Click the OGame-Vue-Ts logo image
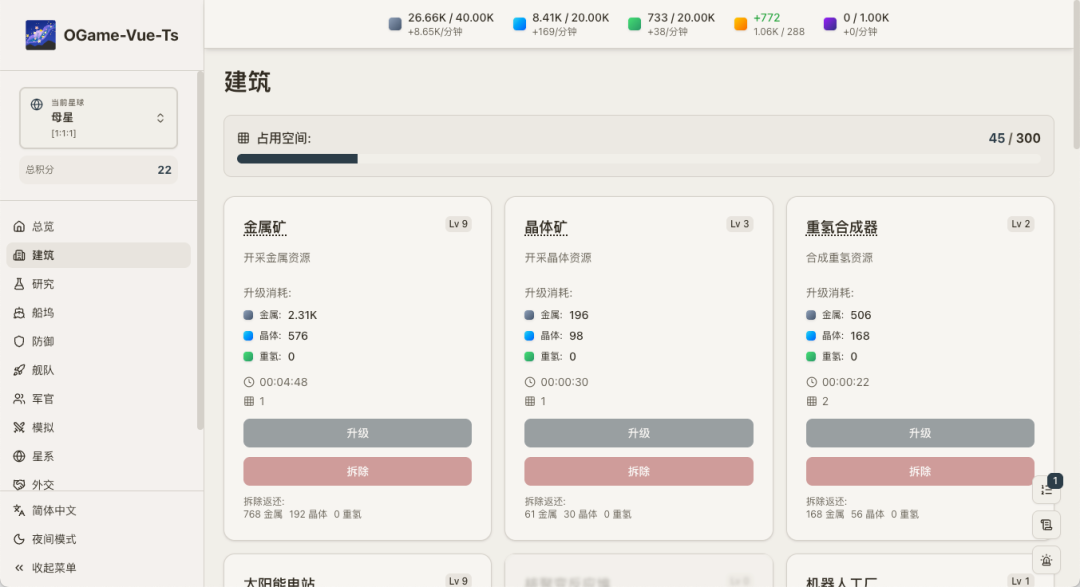Image resolution: width=1080 pixels, height=587 pixels. [41, 35]
